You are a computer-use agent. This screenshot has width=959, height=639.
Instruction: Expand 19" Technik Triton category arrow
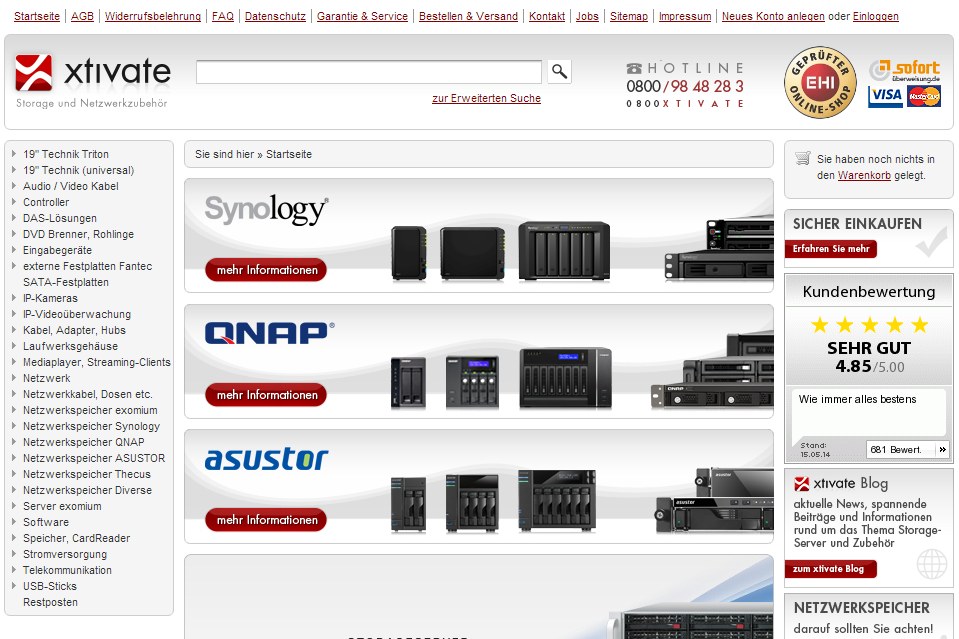tap(14, 153)
